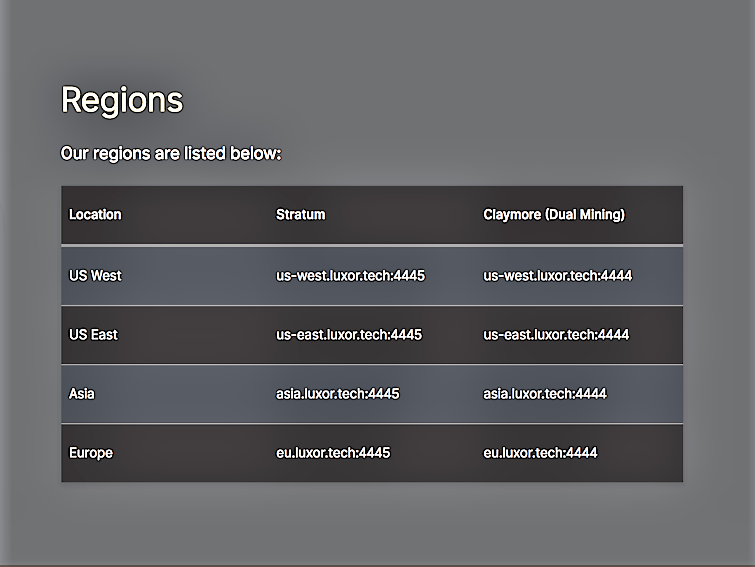Click eu.luxor.tech:4445 stratum address
This screenshot has width=755, height=567.
333,453
